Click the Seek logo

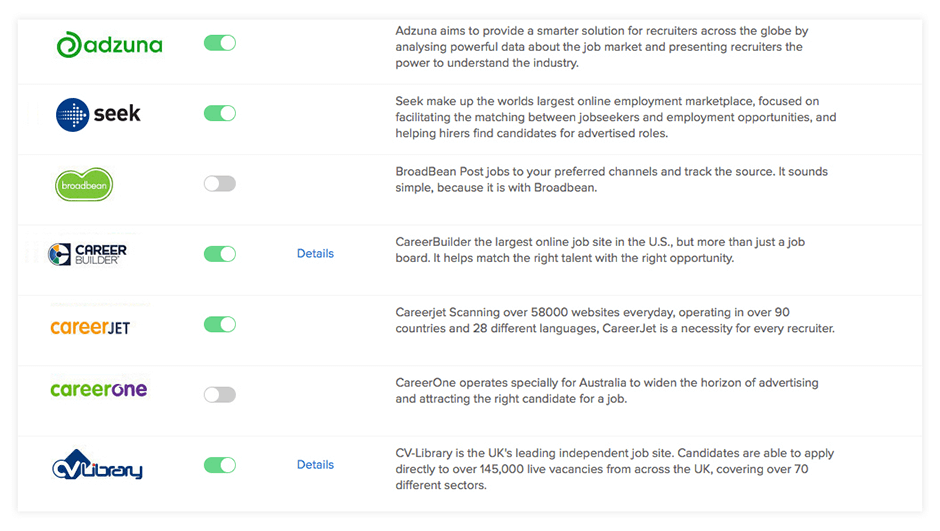[98, 114]
